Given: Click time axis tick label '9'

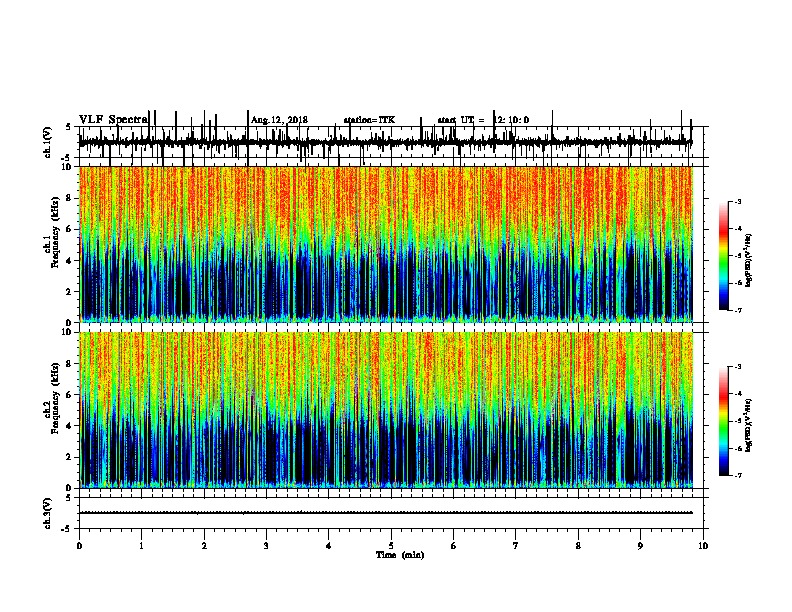Looking at the screenshot, I should click(x=641, y=545).
